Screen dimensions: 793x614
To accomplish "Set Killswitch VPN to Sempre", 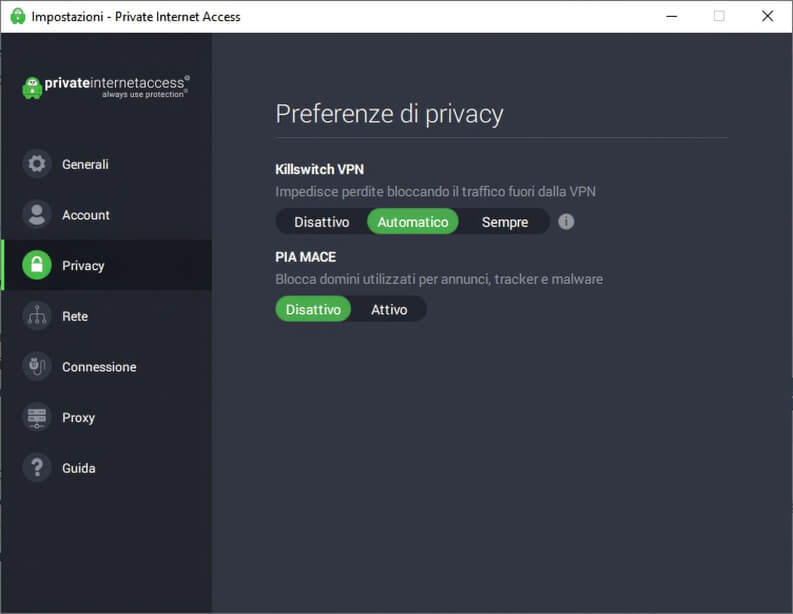I will click(x=505, y=222).
